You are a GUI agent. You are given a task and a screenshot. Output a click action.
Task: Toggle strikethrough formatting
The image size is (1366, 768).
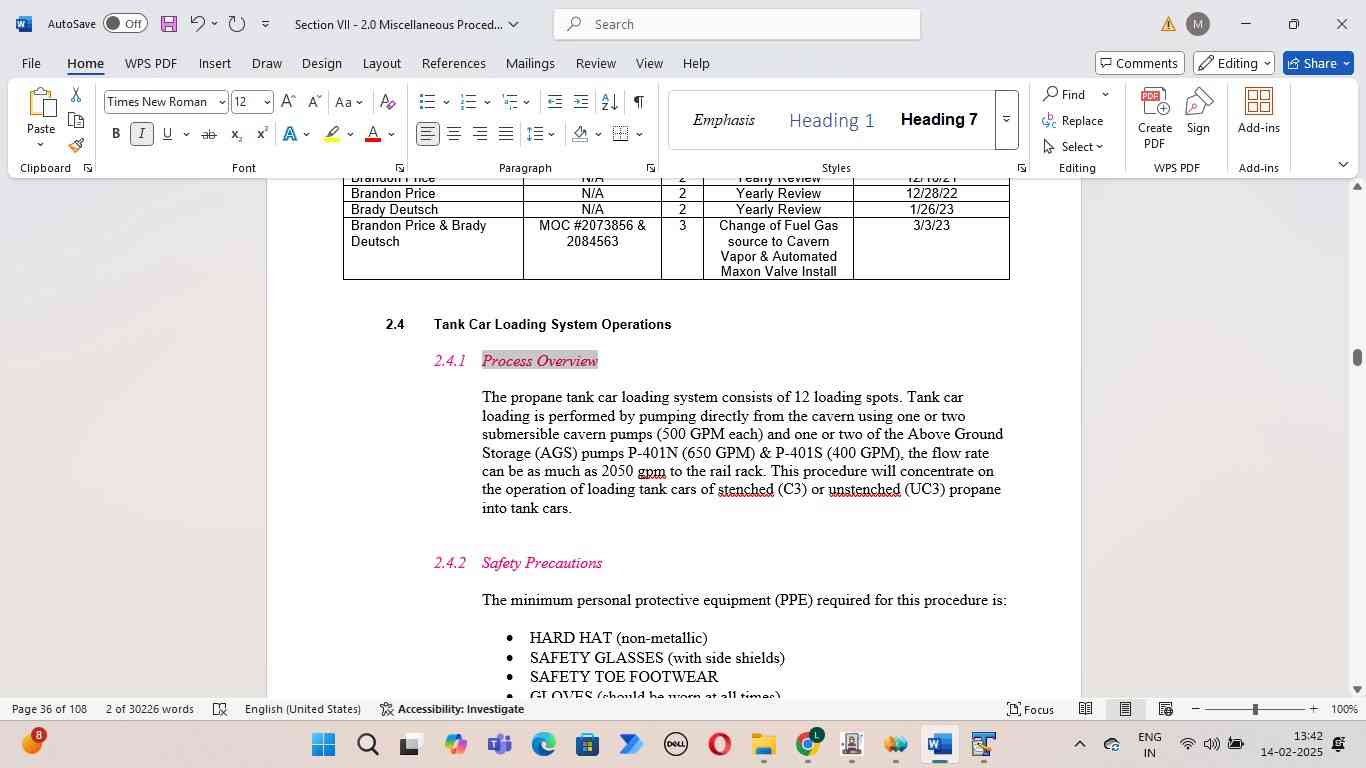[x=209, y=134]
